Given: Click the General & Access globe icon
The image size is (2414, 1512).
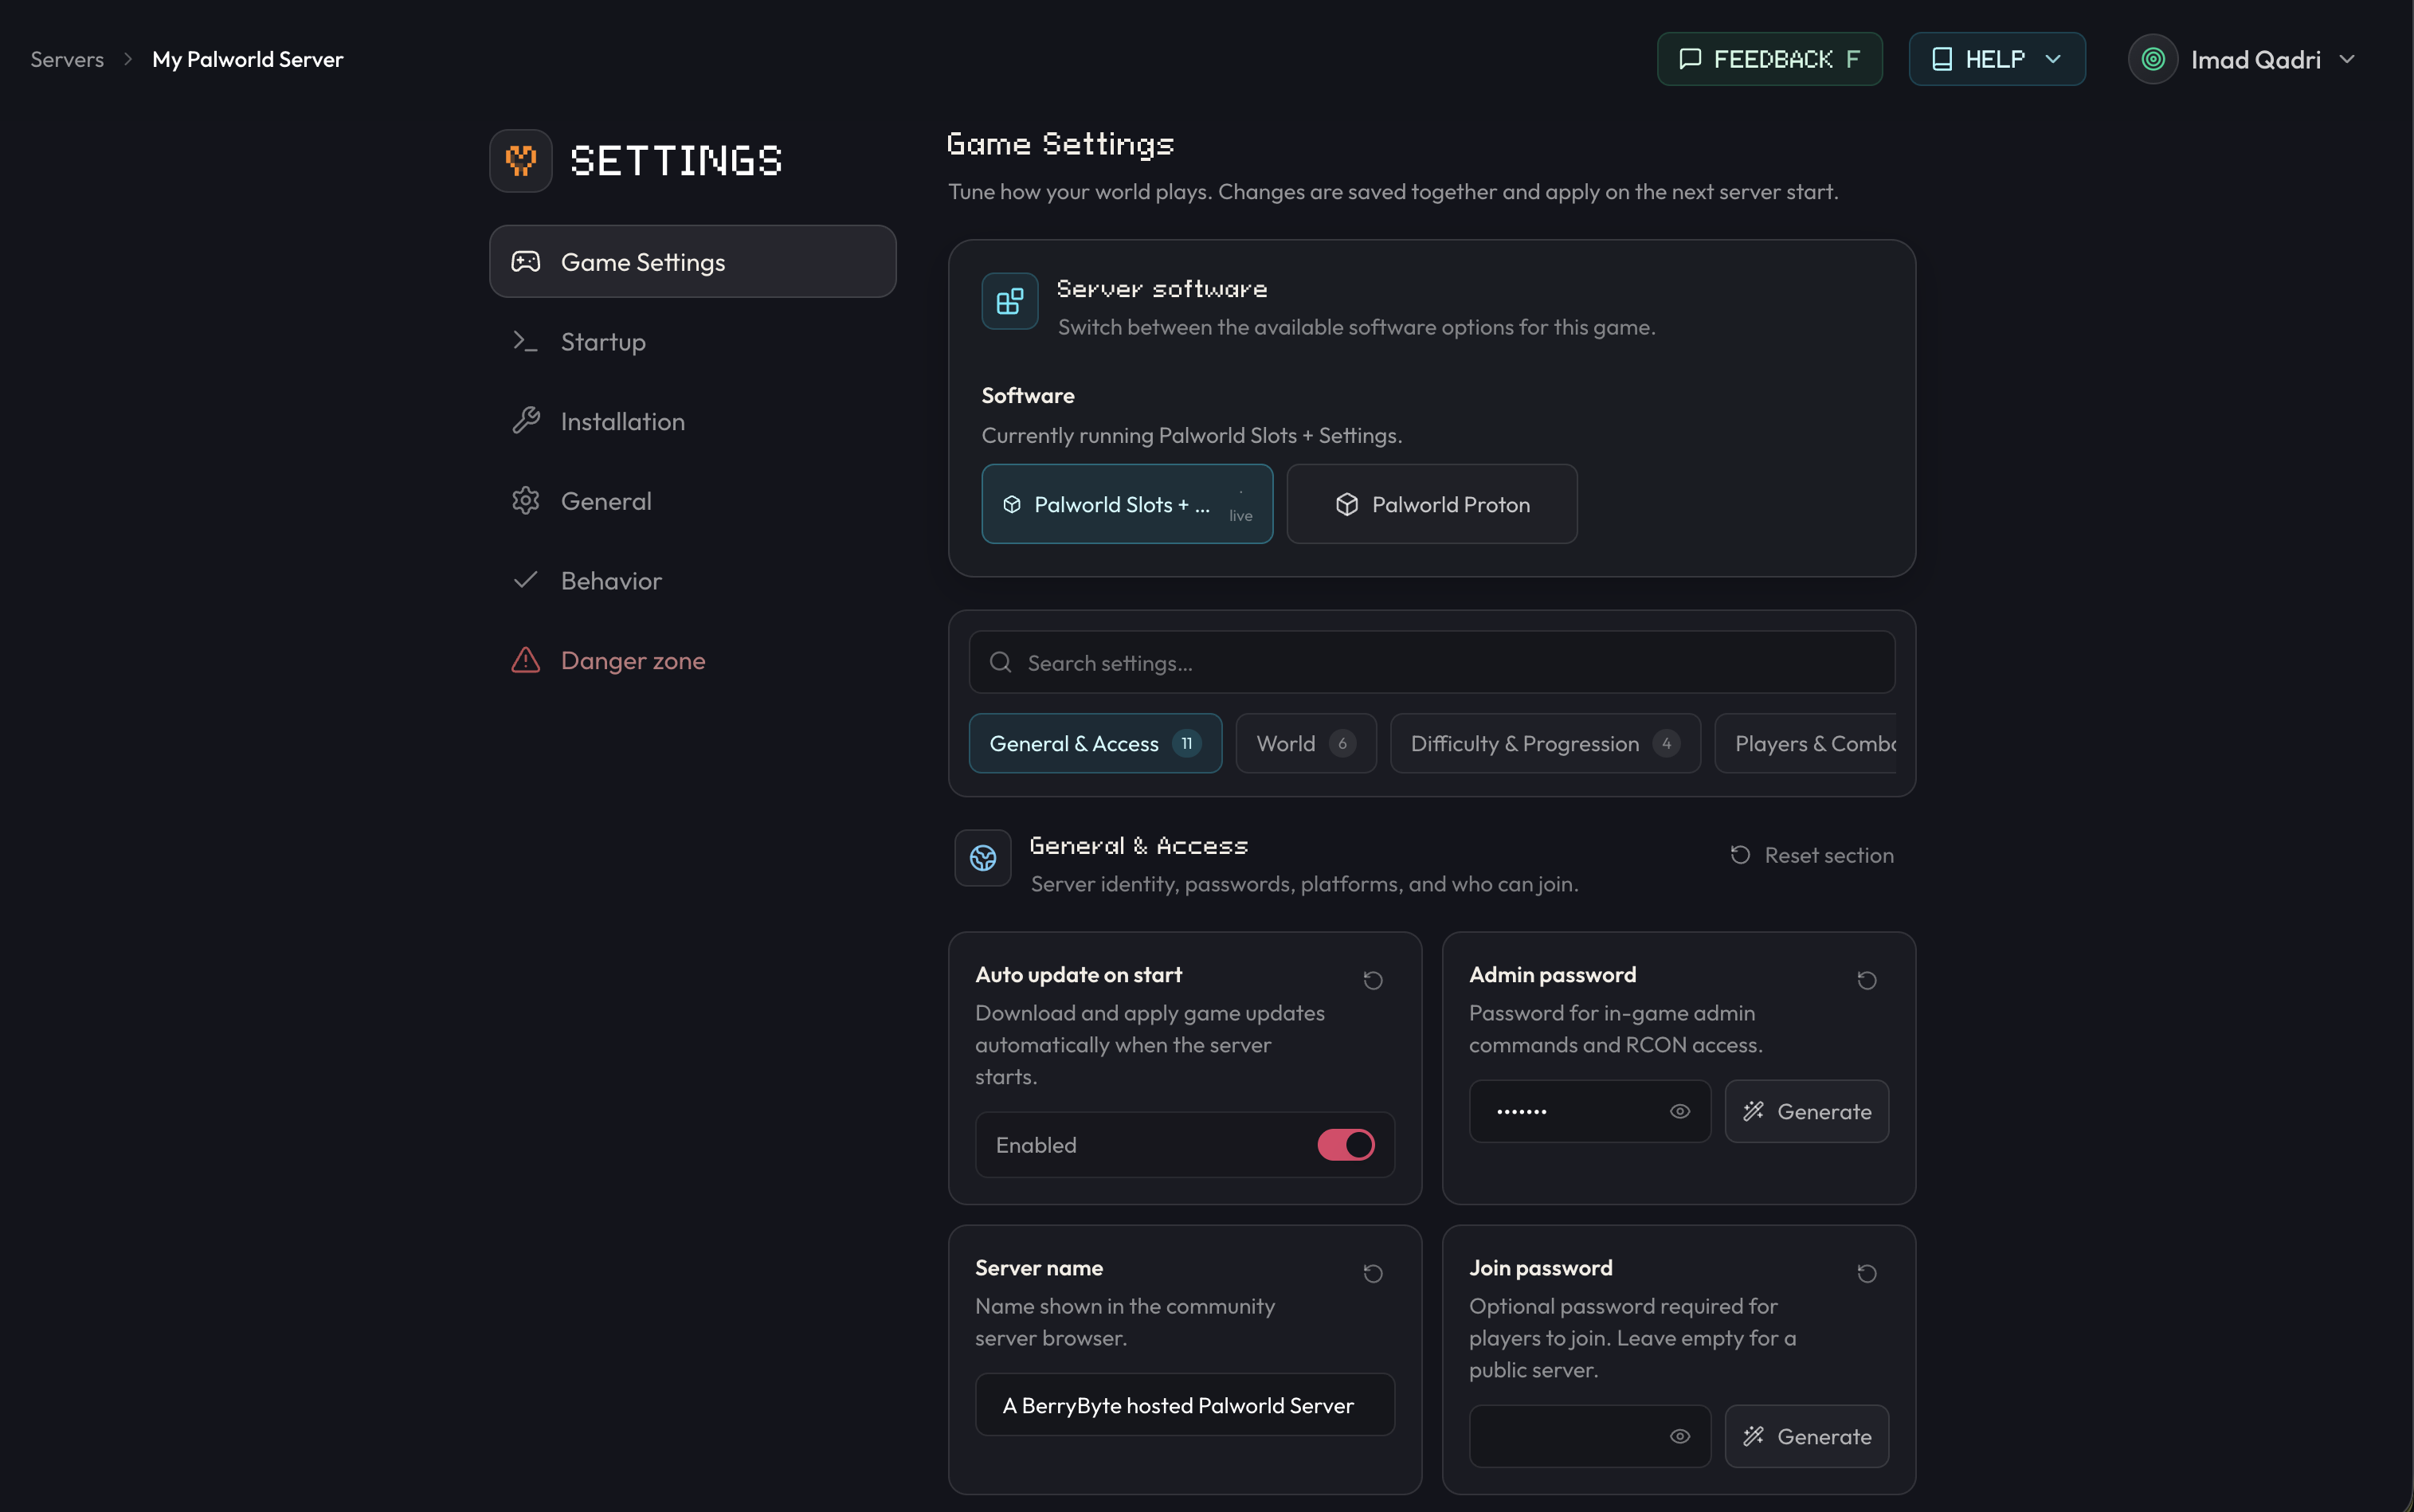Looking at the screenshot, I should [x=983, y=857].
